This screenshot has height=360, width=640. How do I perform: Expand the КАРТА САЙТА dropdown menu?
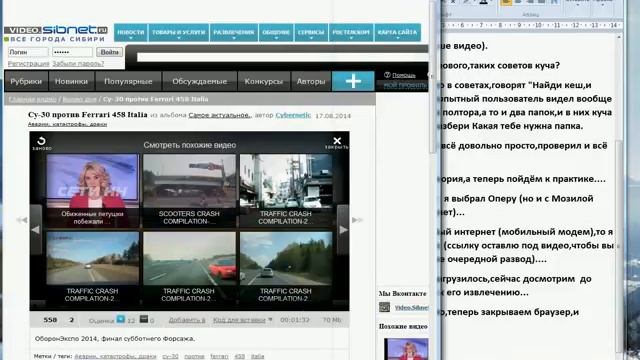[397, 33]
